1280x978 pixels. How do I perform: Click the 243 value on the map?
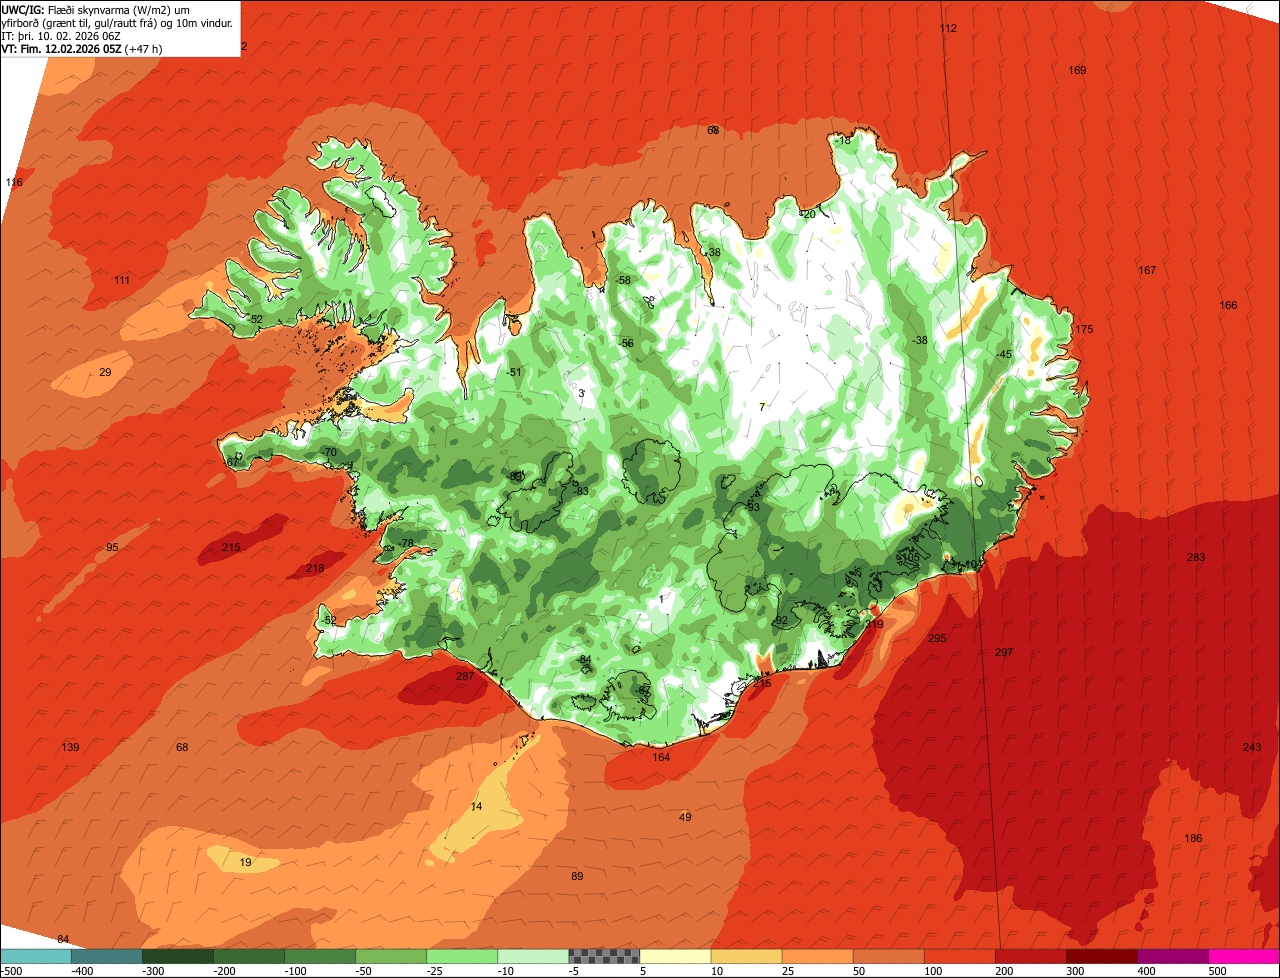pos(1252,747)
